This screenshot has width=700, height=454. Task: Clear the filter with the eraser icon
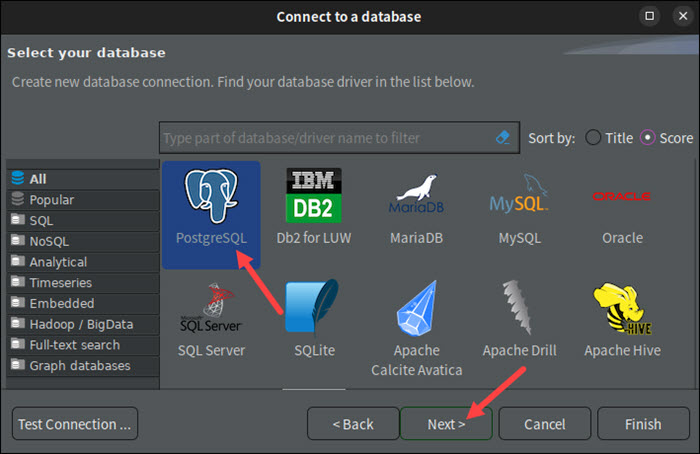click(503, 137)
